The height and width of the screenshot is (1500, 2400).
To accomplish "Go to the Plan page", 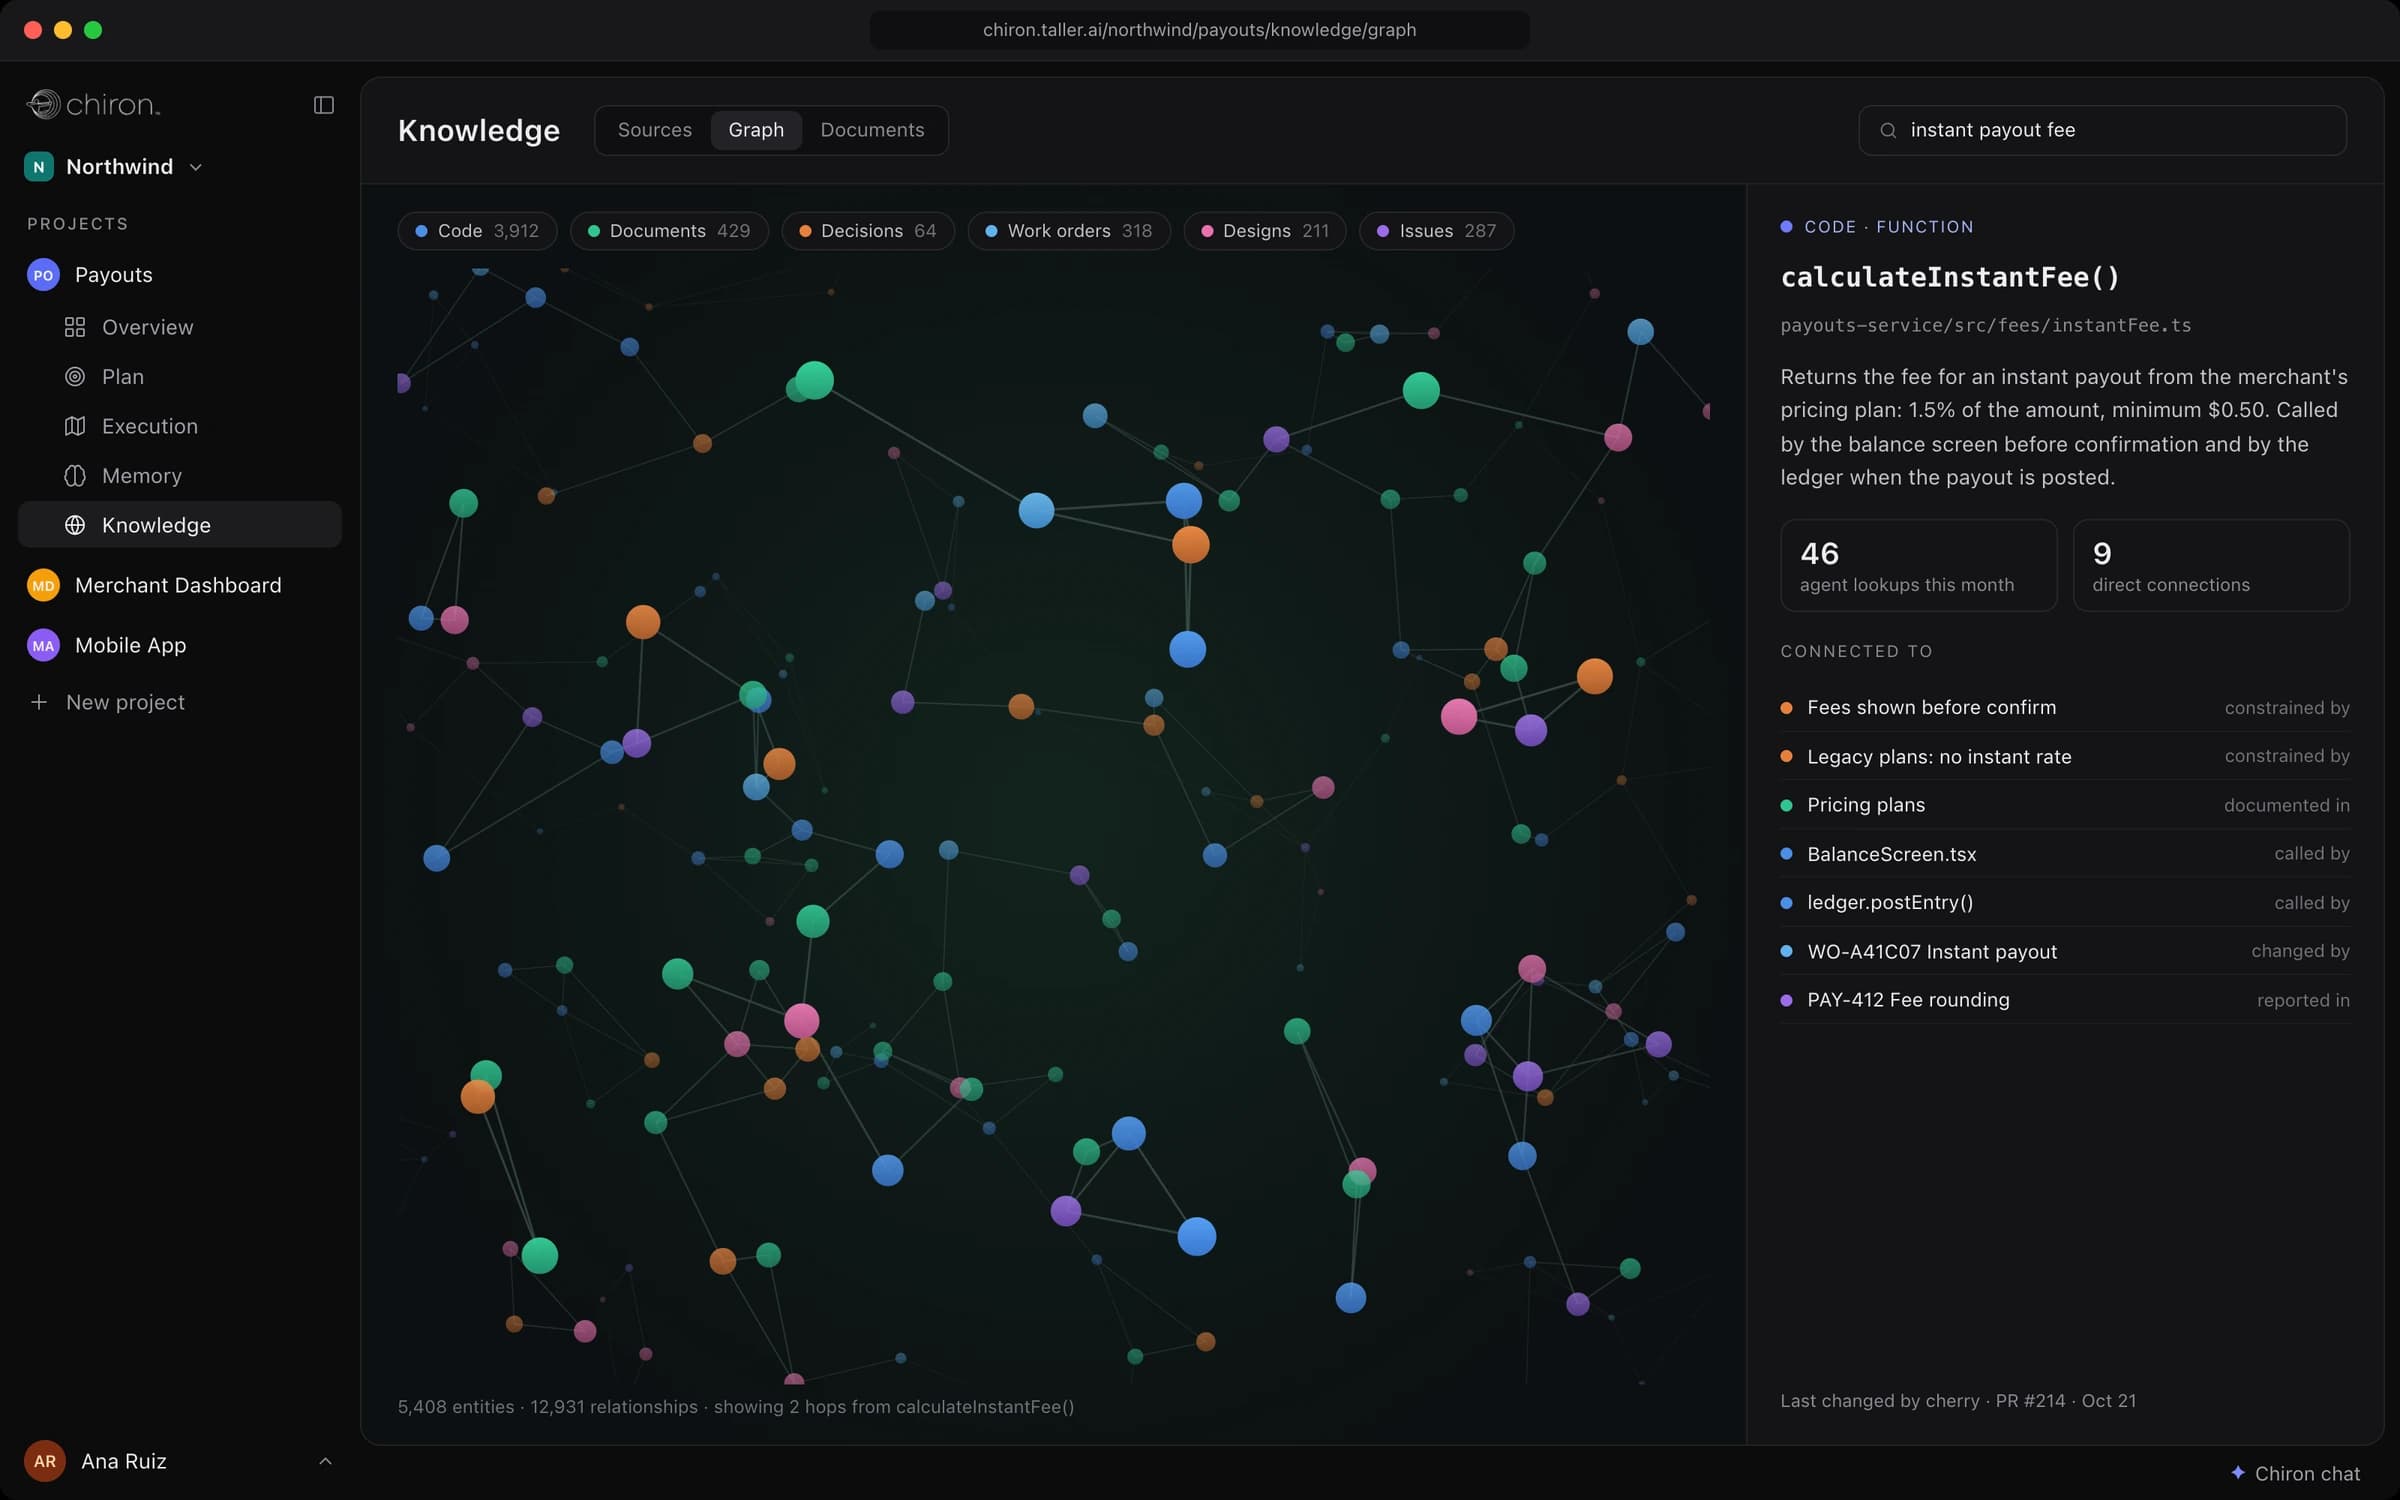I will (180, 377).
